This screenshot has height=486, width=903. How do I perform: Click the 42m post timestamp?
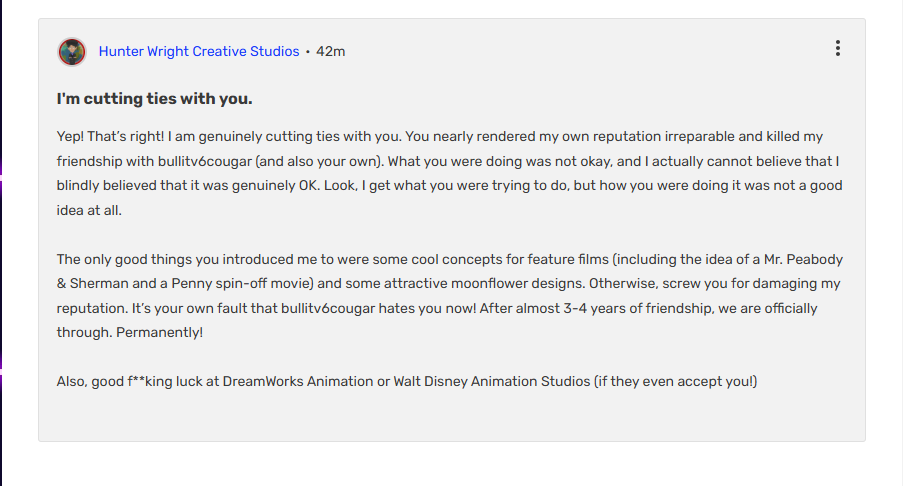tap(331, 52)
